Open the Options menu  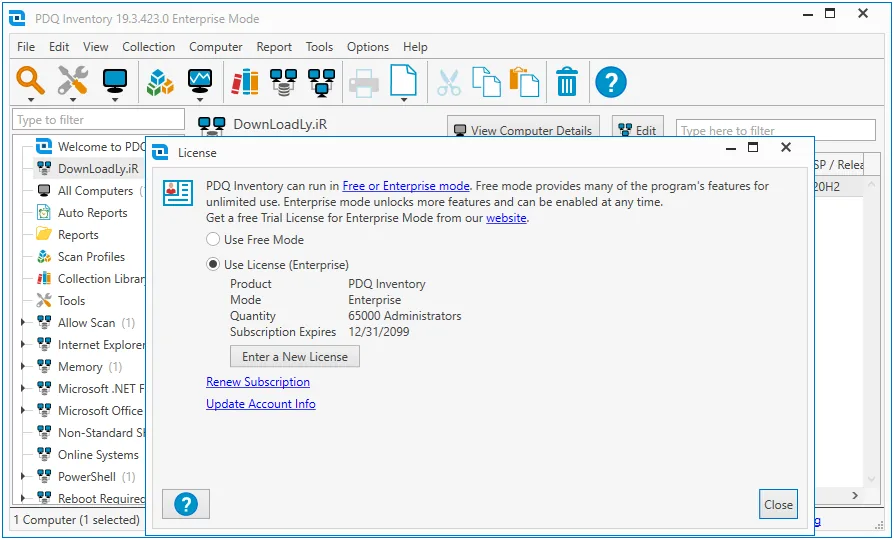point(368,47)
